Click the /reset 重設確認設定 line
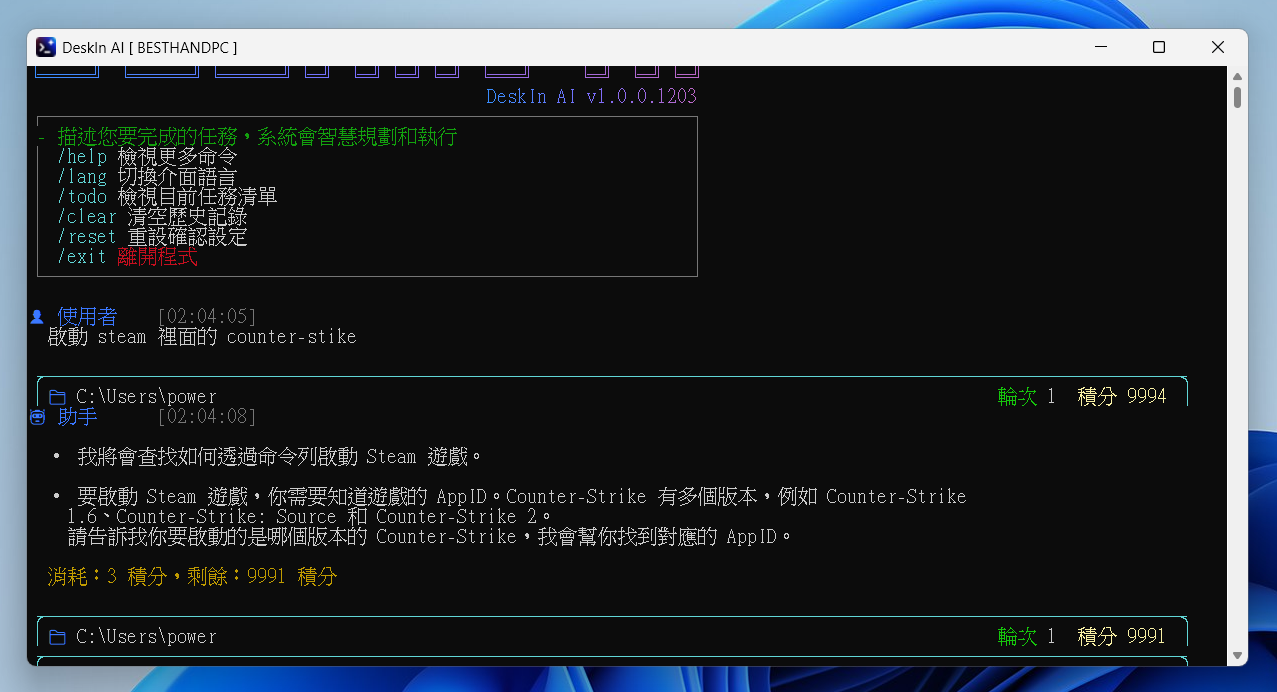The image size is (1277, 692). (152, 237)
